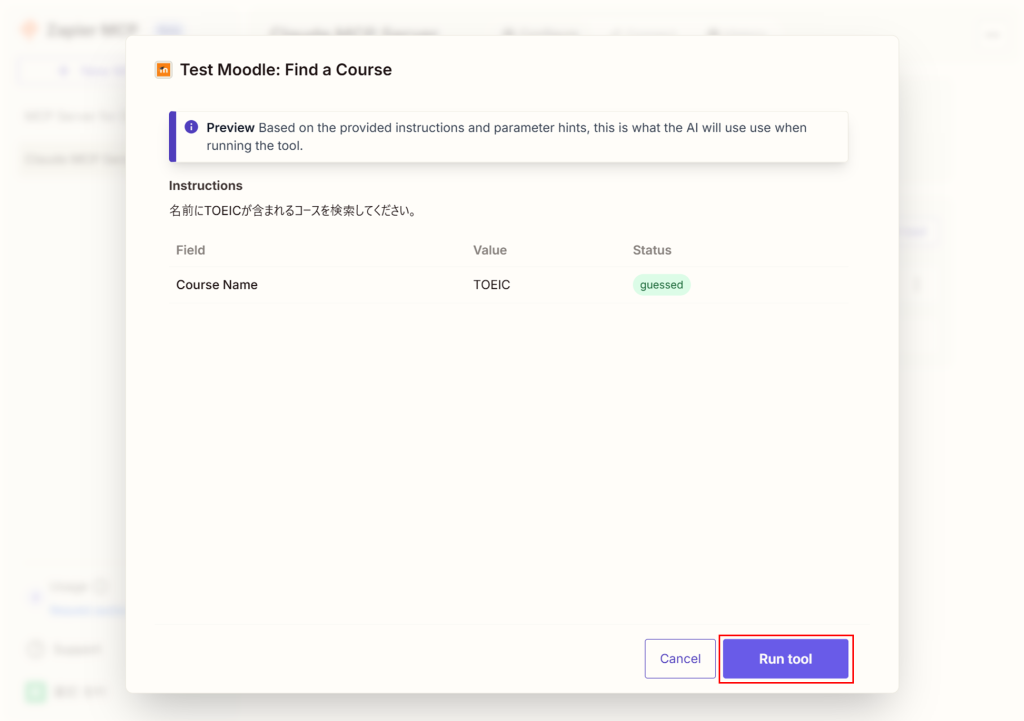
Task: Click the Value column header
Action: [x=490, y=250]
